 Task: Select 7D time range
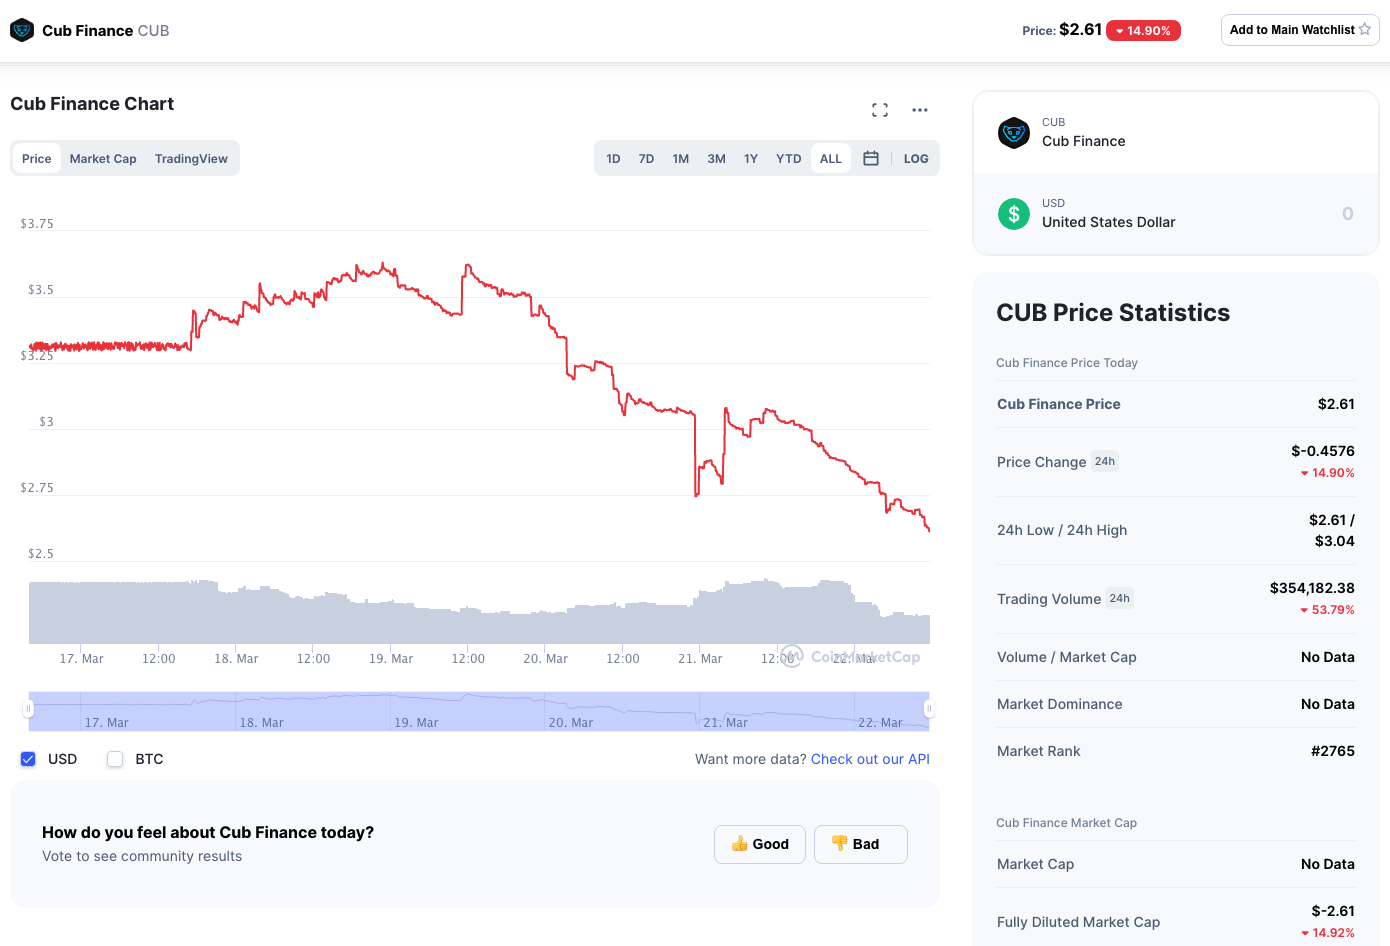click(x=647, y=158)
